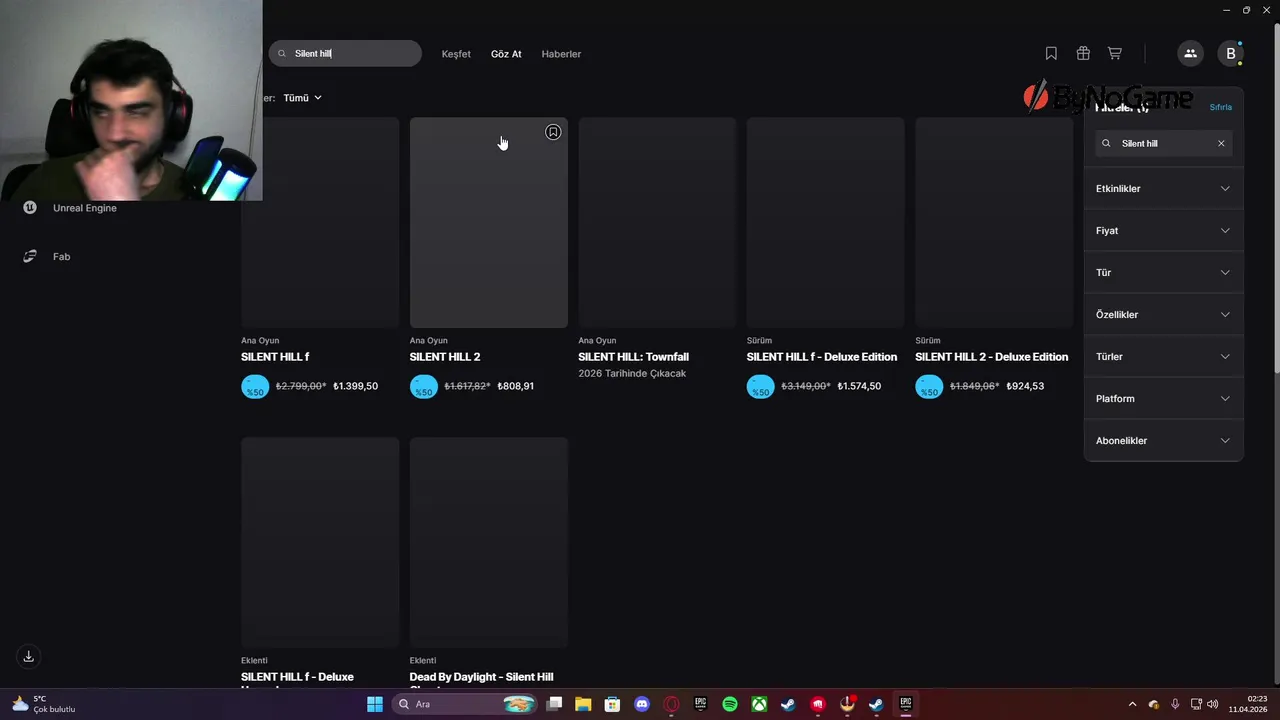Click into the top search field with 'Silent hill'

pos(345,54)
